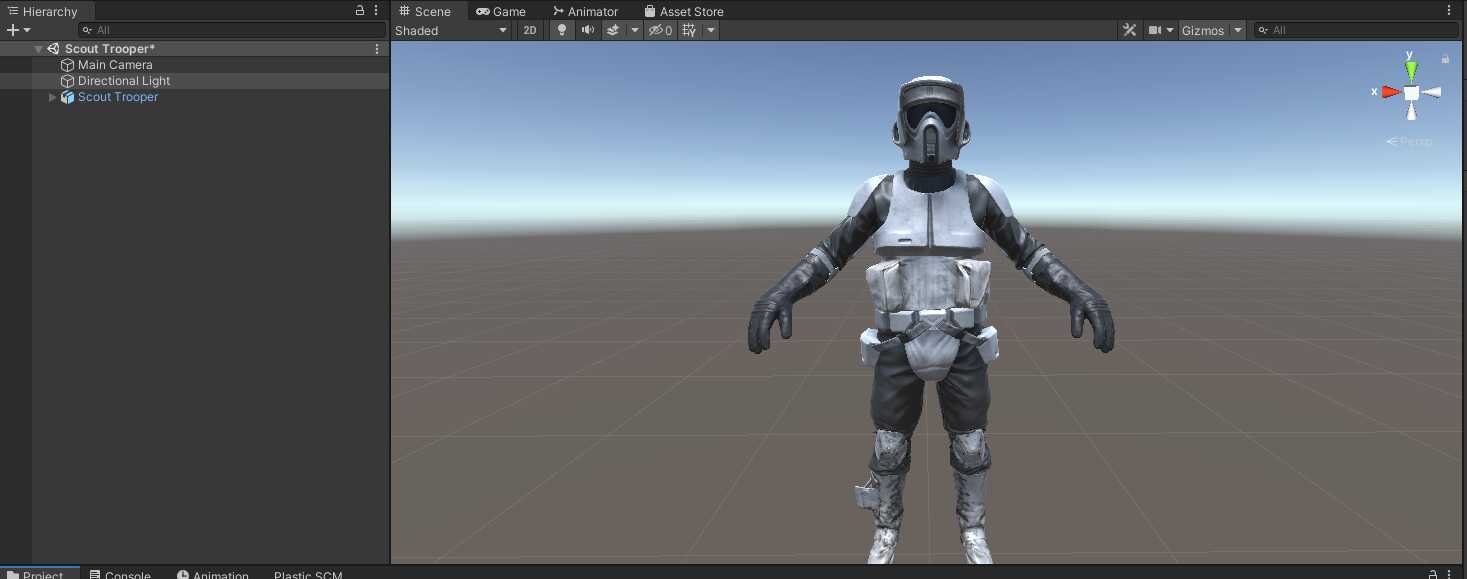Viewport: 1467px width, 579px height.
Task: Toggle the Hierarchy panel lock icon
Action: coord(359,9)
